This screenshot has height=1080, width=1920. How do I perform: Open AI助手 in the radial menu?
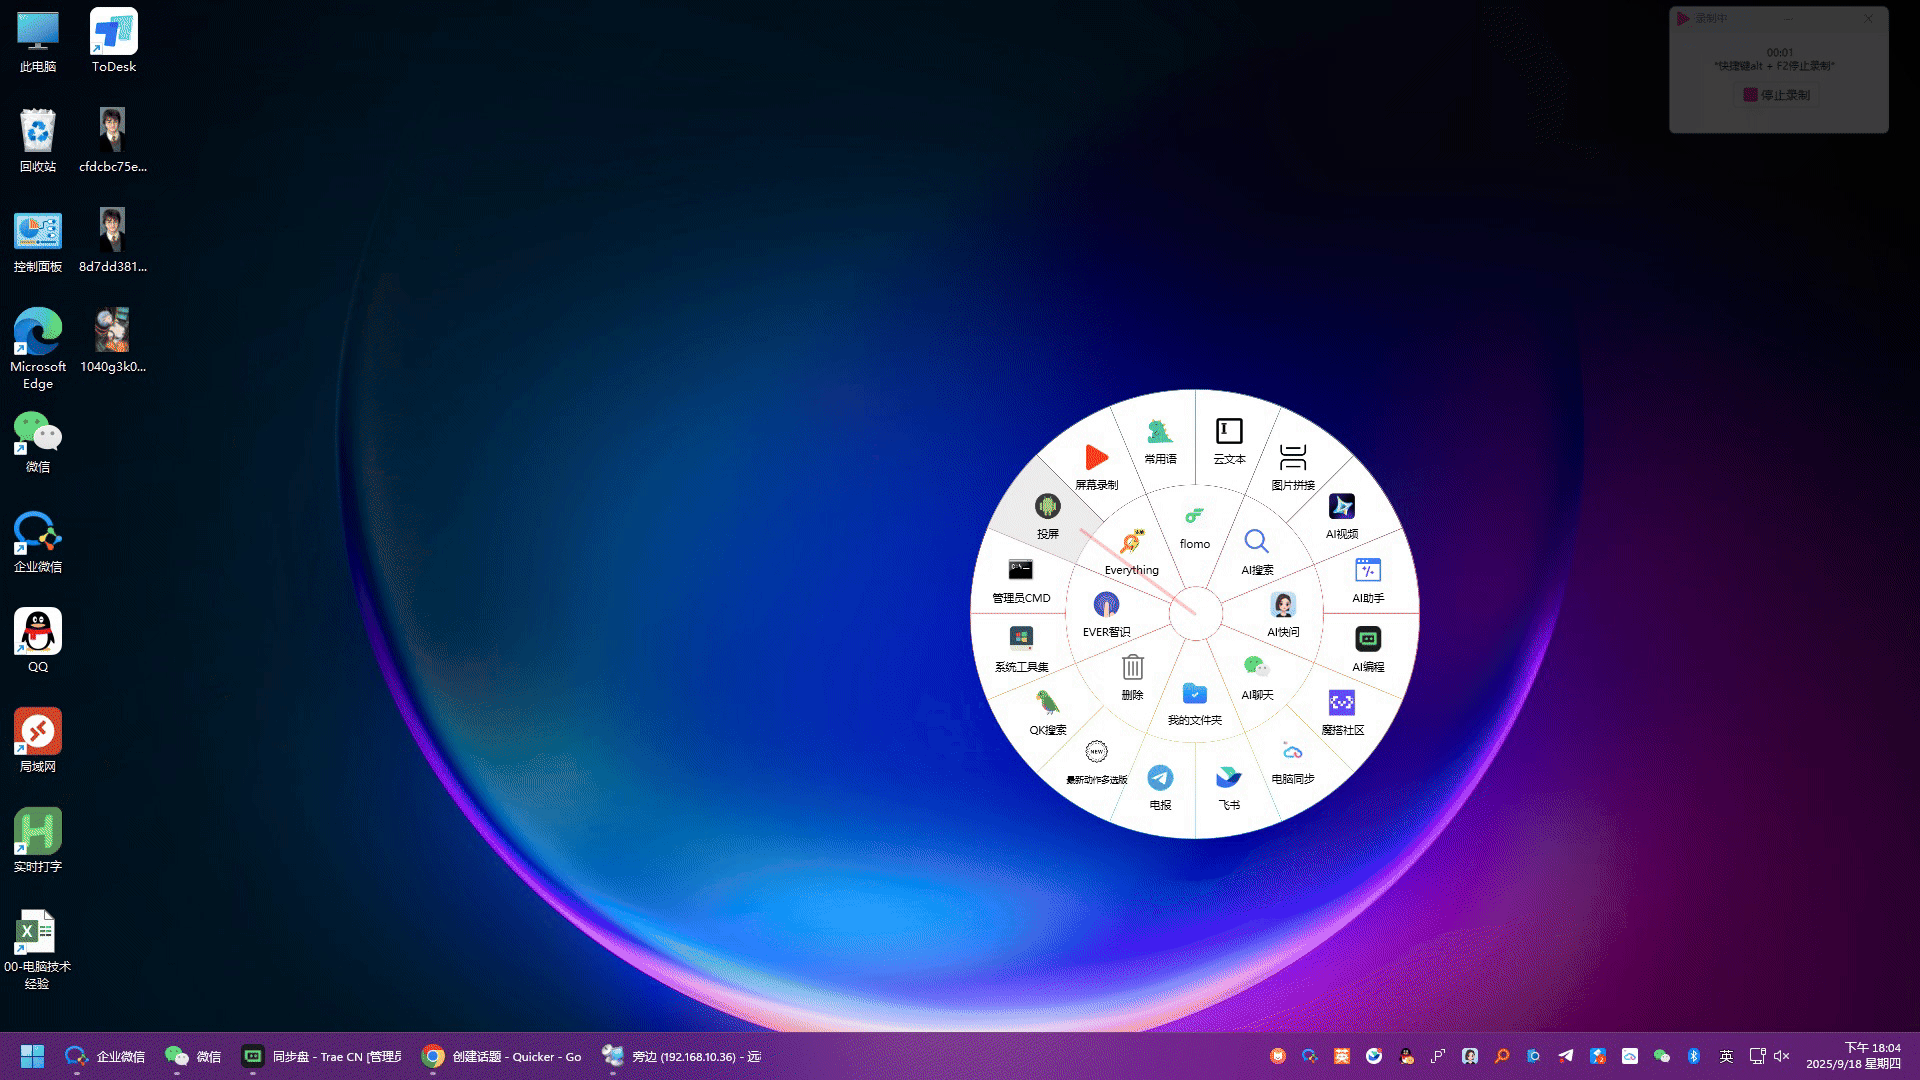coord(1368,580)
